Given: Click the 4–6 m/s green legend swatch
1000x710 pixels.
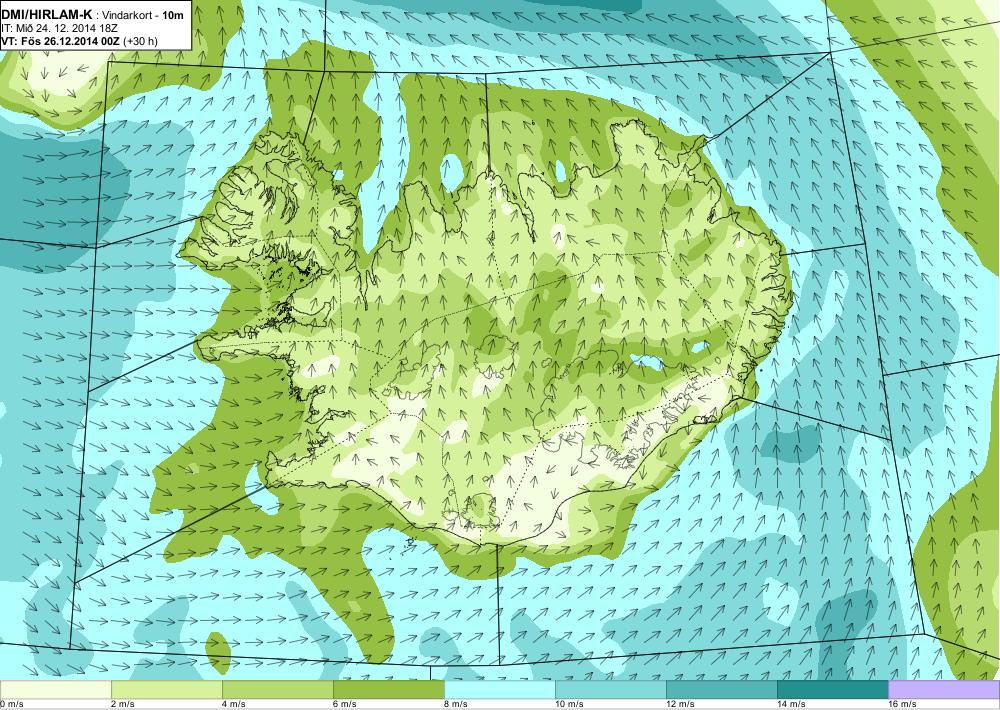Looking at the screenshot, I should (x=277, y=690).
